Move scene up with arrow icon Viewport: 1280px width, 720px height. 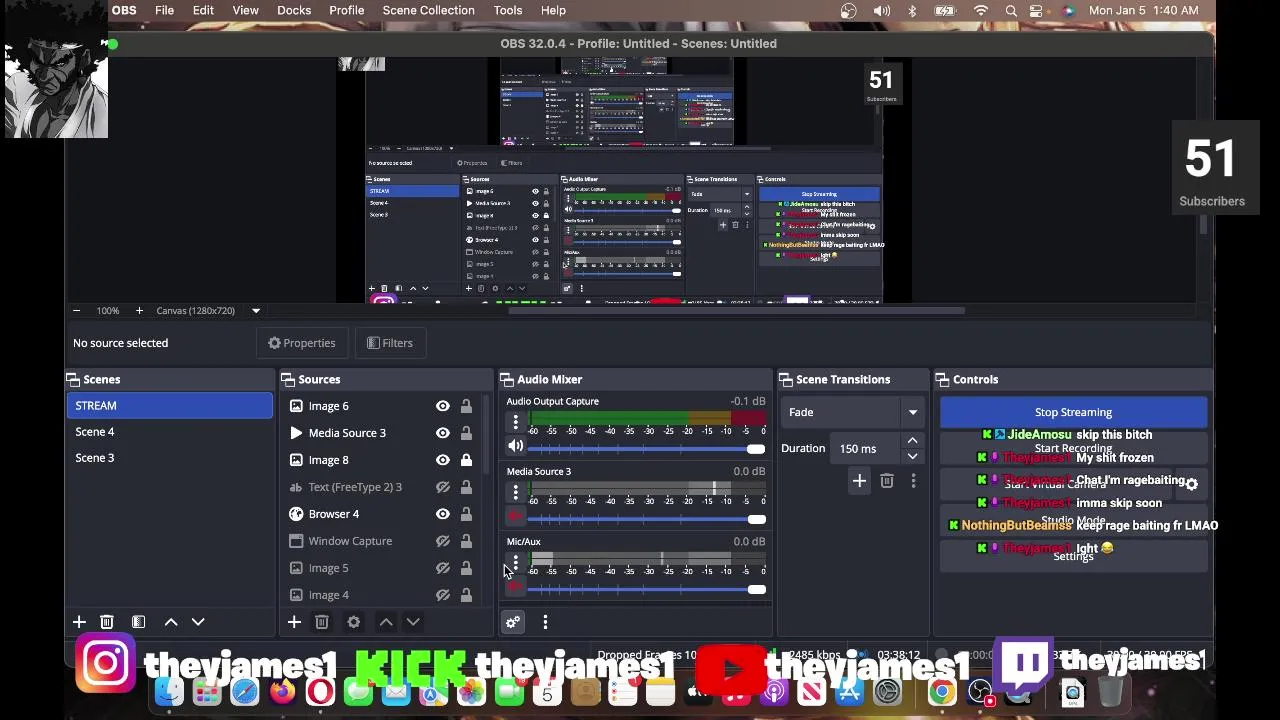[171, 622]
